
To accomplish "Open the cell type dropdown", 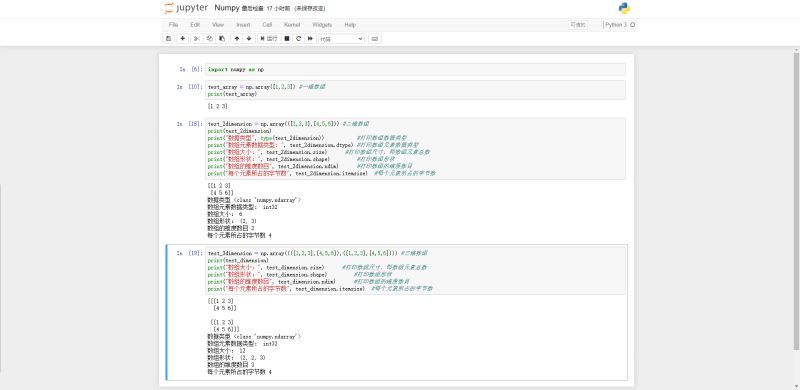I will (341, 39).
